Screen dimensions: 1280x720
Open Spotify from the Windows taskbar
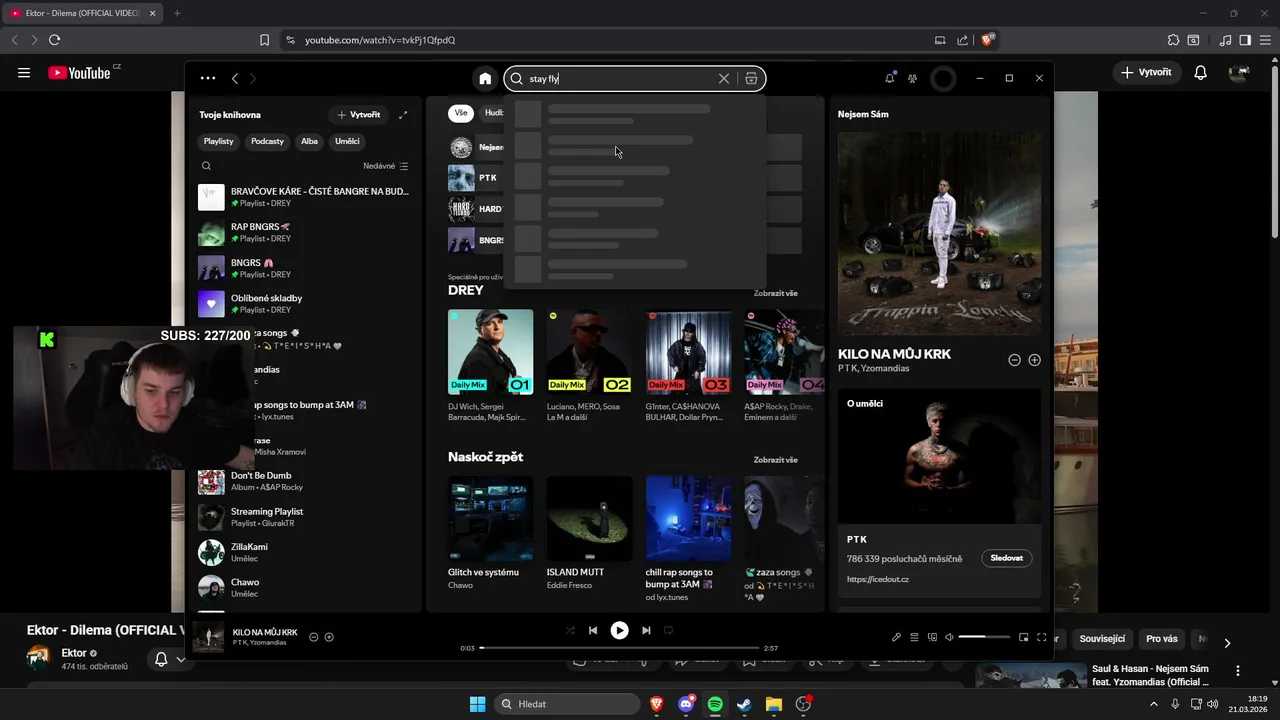(715, 704)
